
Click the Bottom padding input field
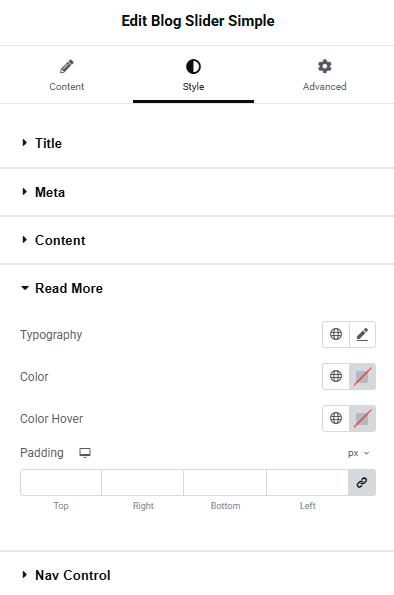pos(225,482)
